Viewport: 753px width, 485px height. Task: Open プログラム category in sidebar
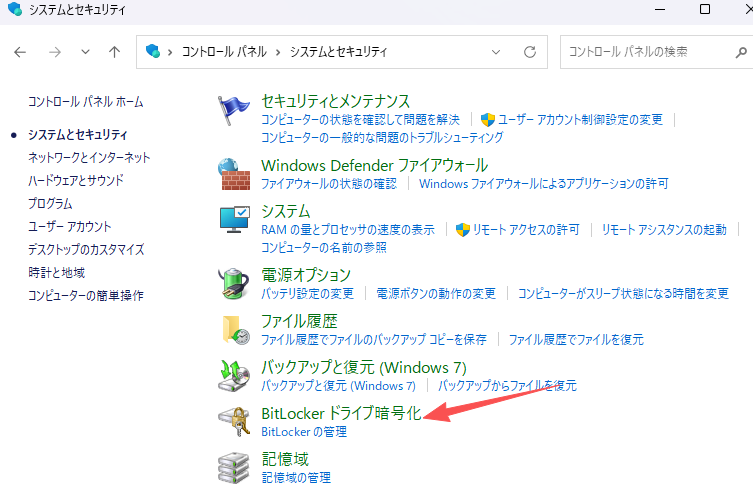point(50,204)
